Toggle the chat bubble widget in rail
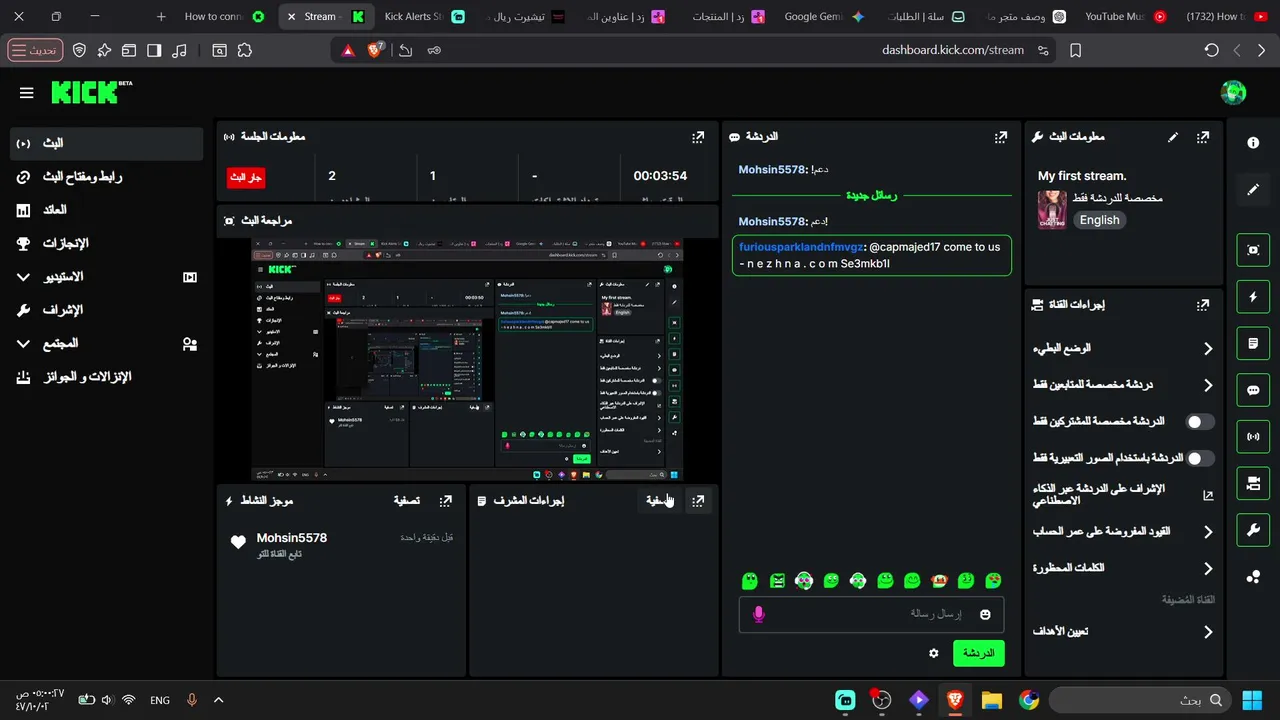 1253,390
